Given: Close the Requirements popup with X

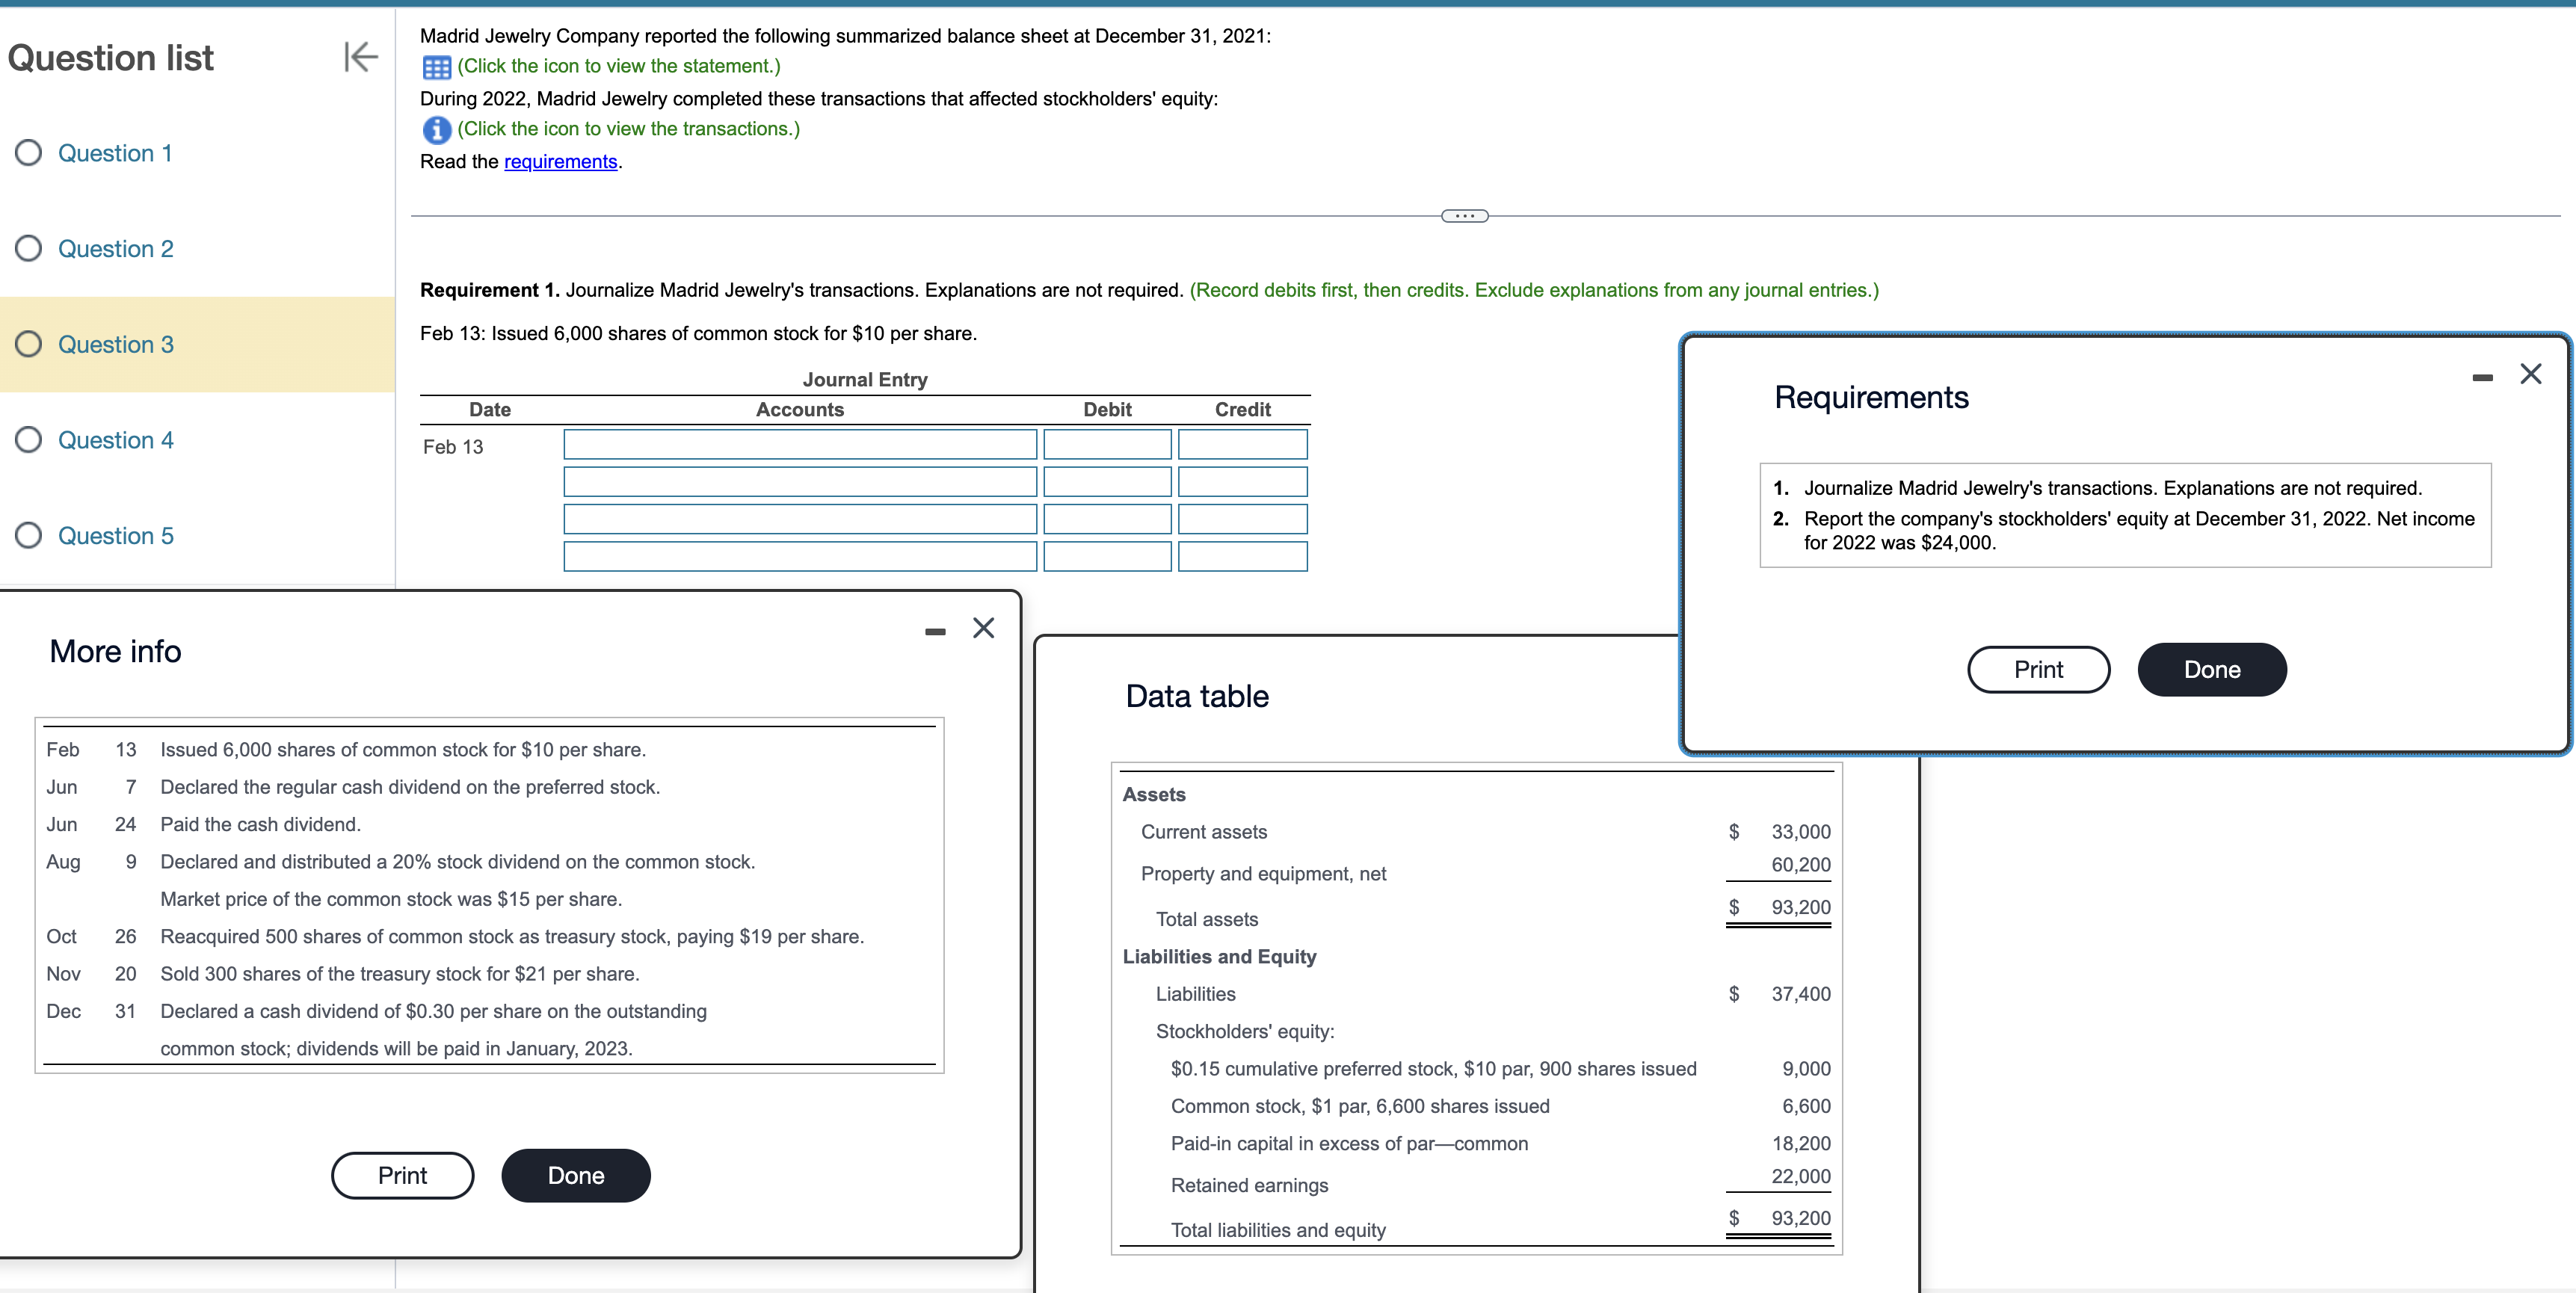Looking at the screenshot, I should [2530, 374].
